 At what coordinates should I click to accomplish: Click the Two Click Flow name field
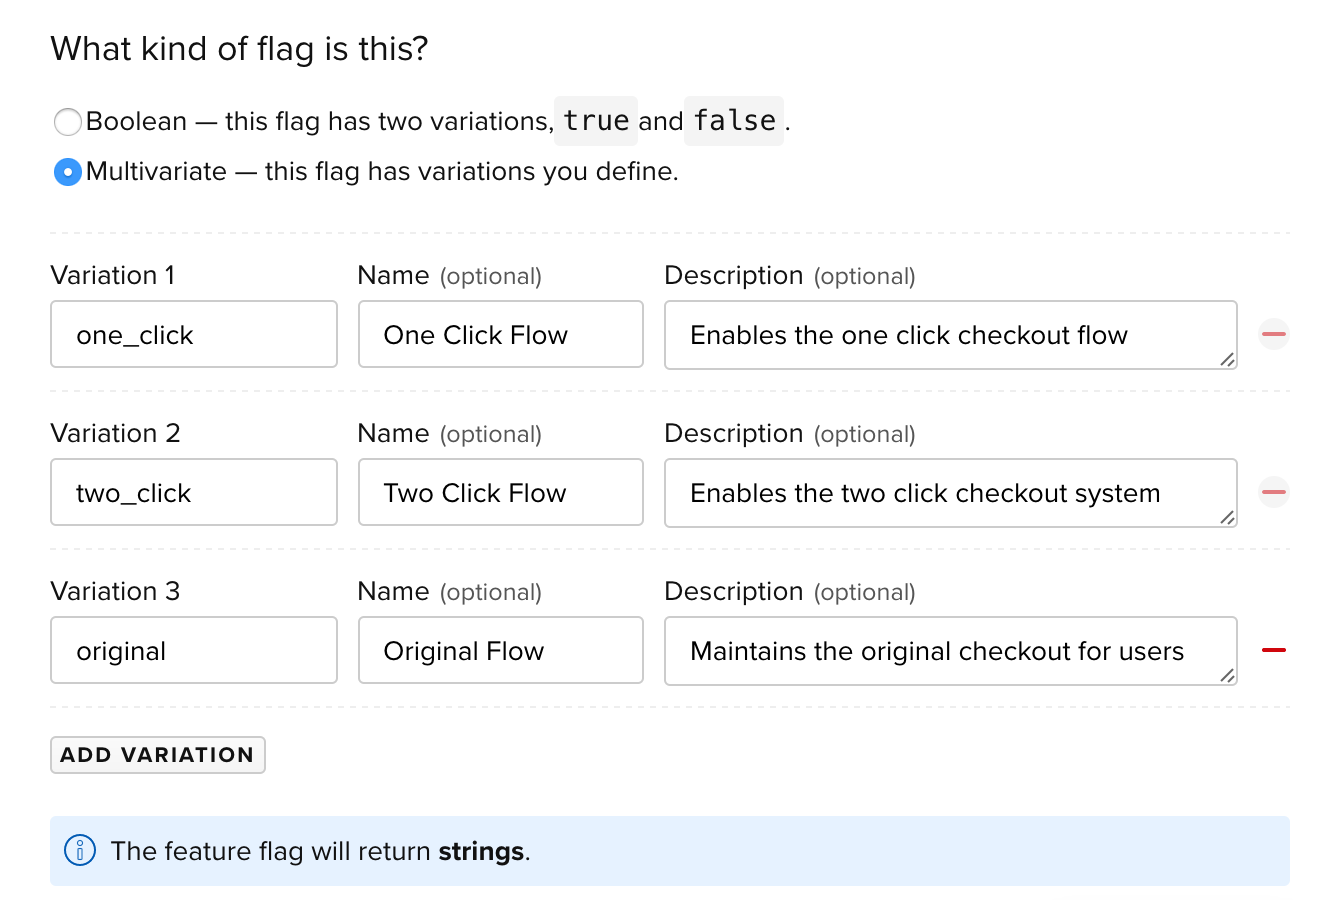tap(500, 492)
